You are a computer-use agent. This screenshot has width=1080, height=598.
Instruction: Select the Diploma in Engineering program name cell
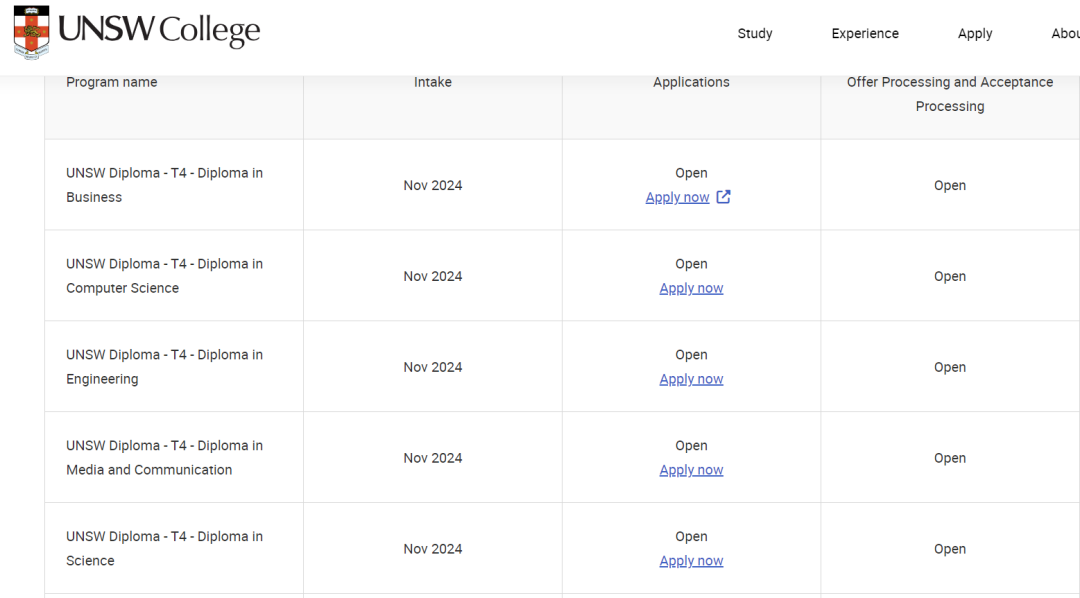coord(174,367)
